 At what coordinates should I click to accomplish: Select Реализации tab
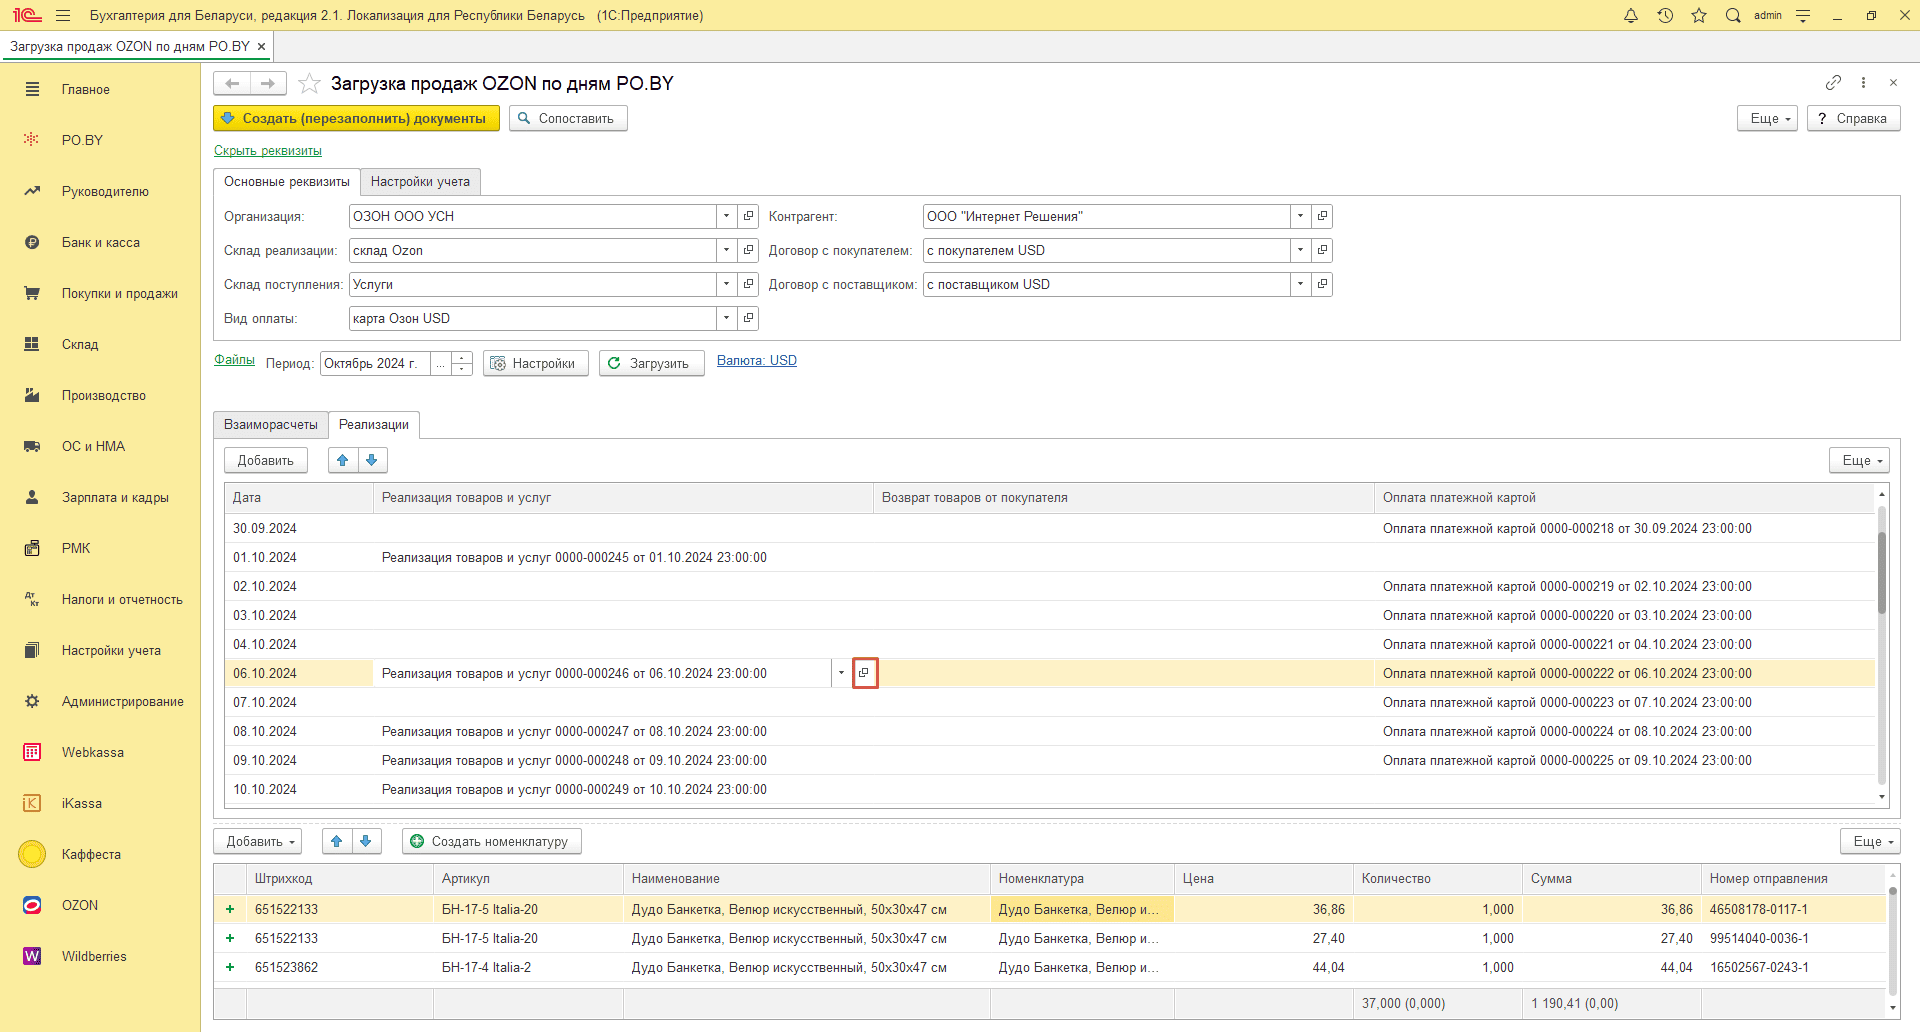[x=374, y=424]
